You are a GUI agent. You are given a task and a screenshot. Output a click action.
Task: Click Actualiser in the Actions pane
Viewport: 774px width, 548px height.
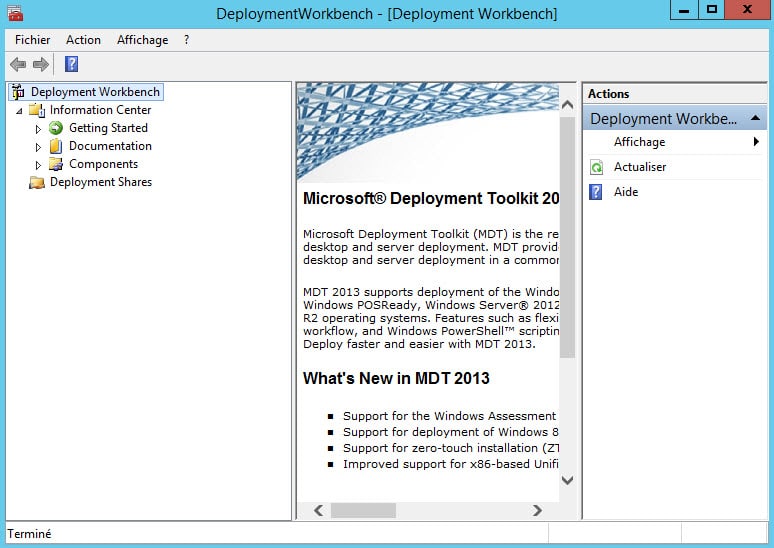click(640, 167)
